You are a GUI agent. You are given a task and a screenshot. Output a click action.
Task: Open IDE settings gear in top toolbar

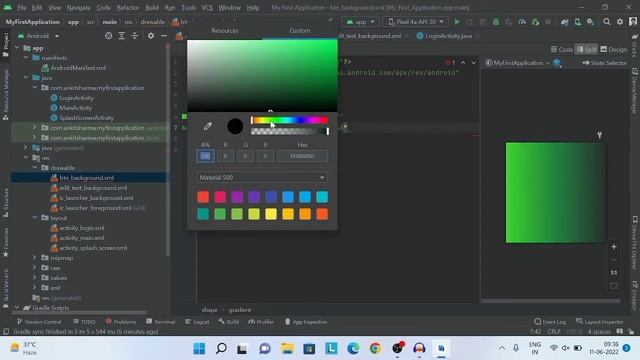620,22
